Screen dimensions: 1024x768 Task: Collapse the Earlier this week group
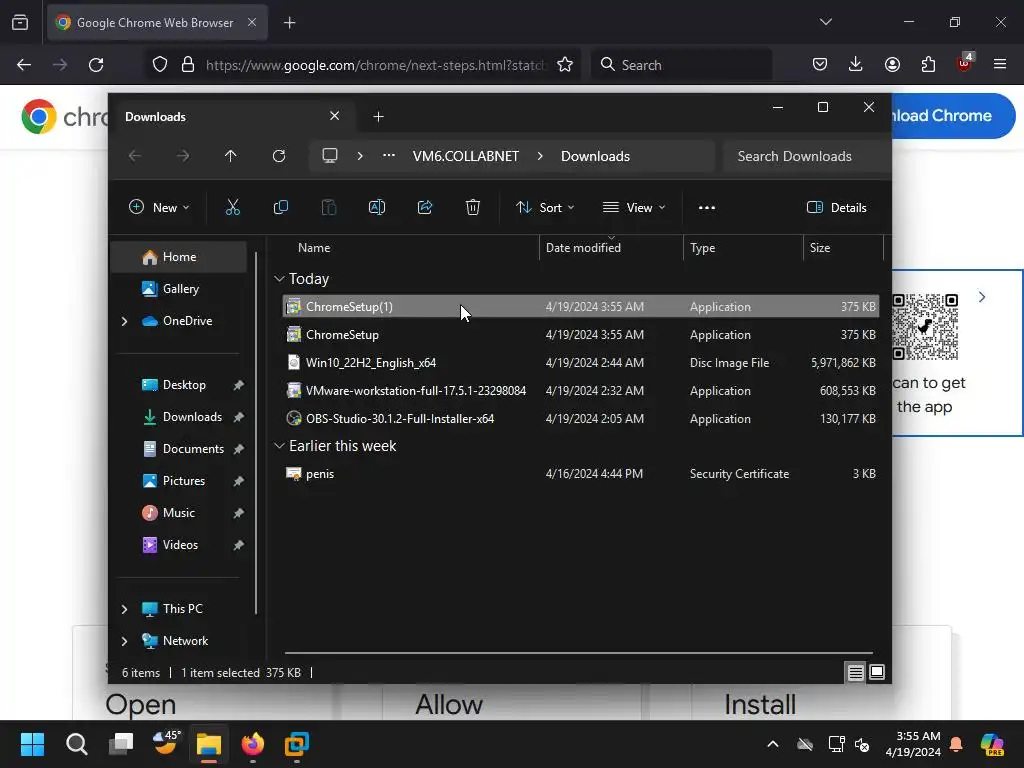[x=280, y=446]
